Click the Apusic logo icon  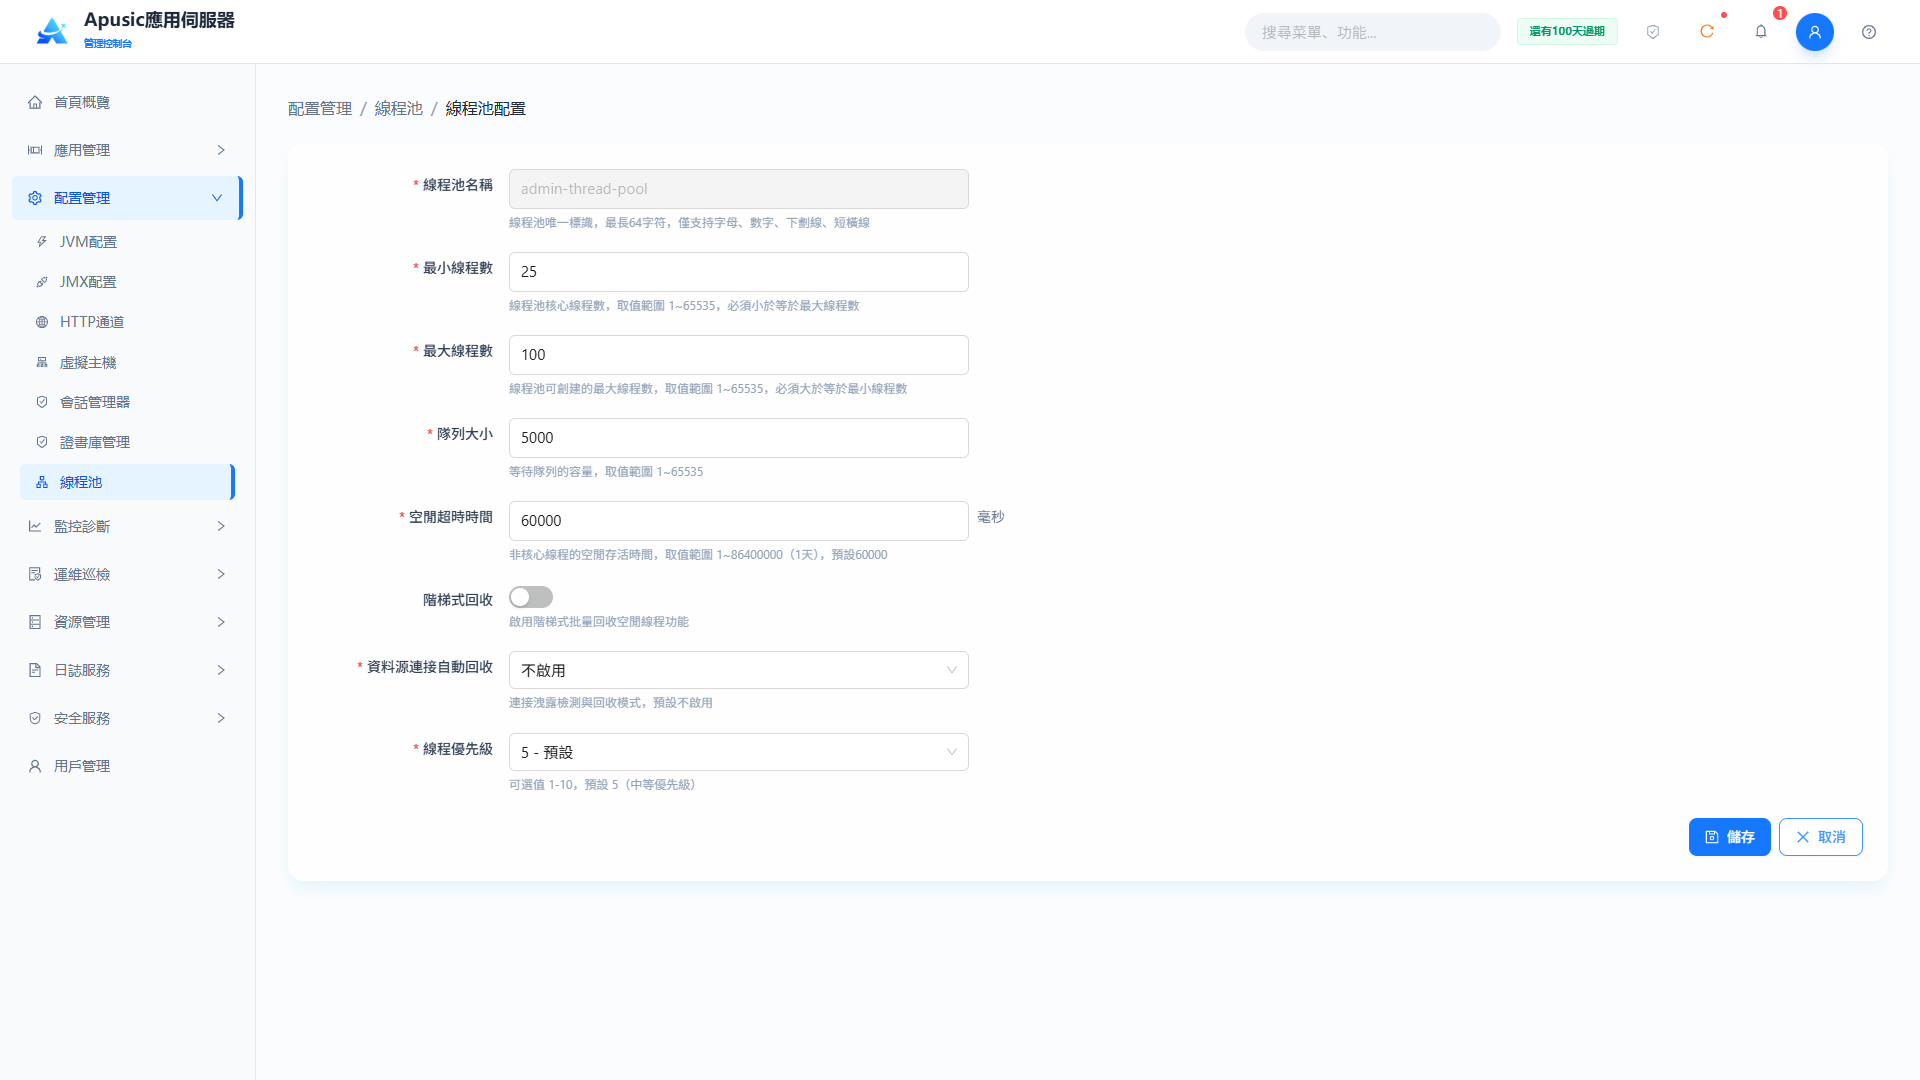coord(52,31)
